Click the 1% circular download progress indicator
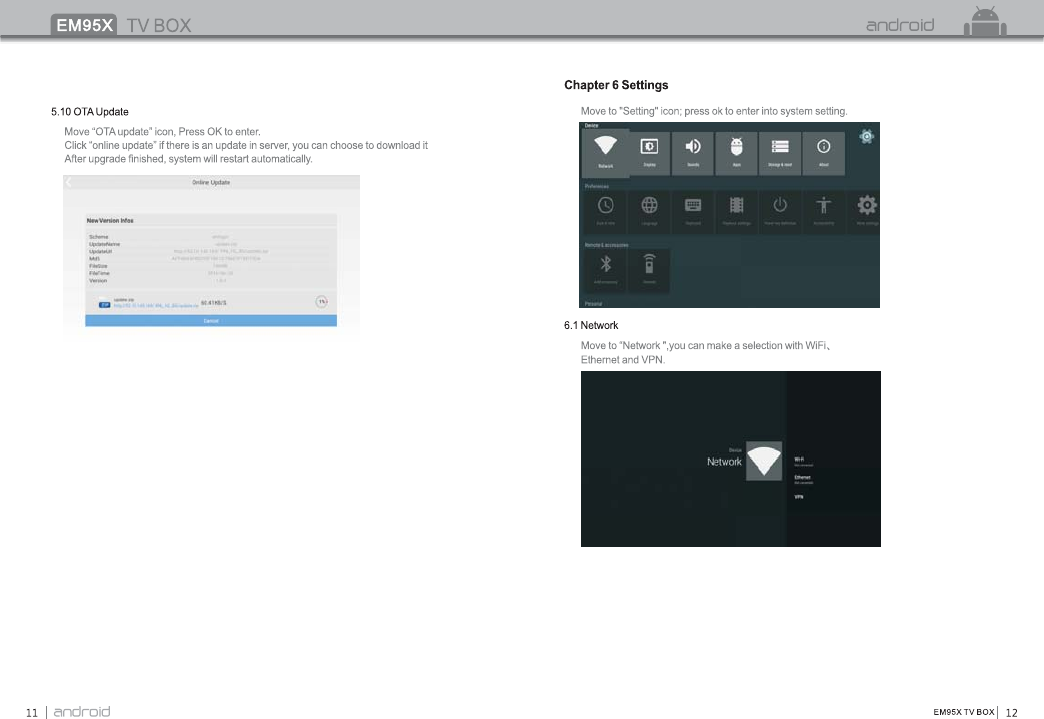This screenshot has height=719, width=1044. tap(322, 302)
